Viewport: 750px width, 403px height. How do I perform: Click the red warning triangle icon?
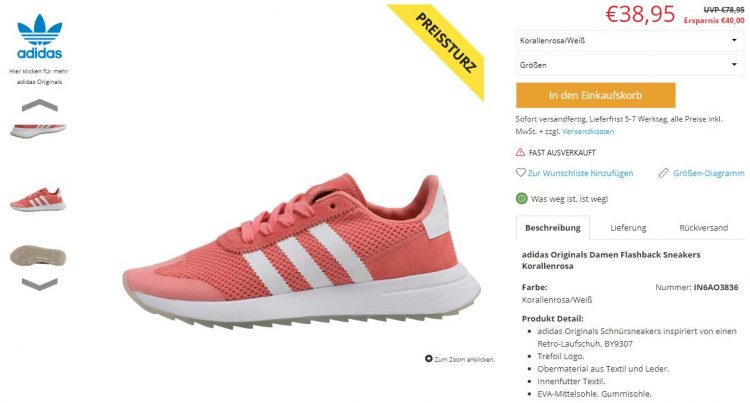click(520, 152)
